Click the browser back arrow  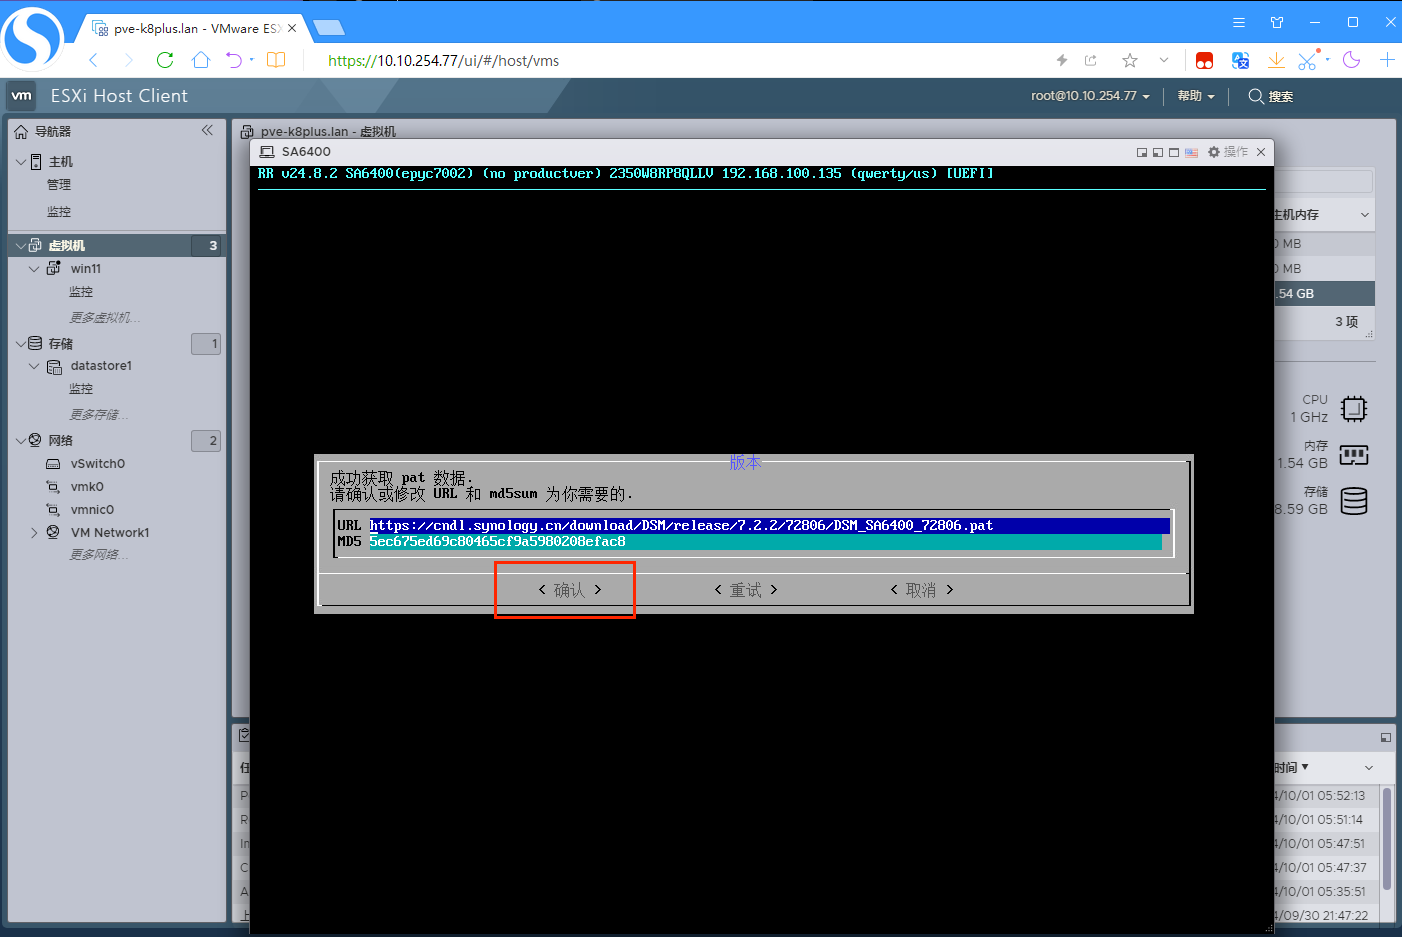pyautogui.click(x=93, y=60)
